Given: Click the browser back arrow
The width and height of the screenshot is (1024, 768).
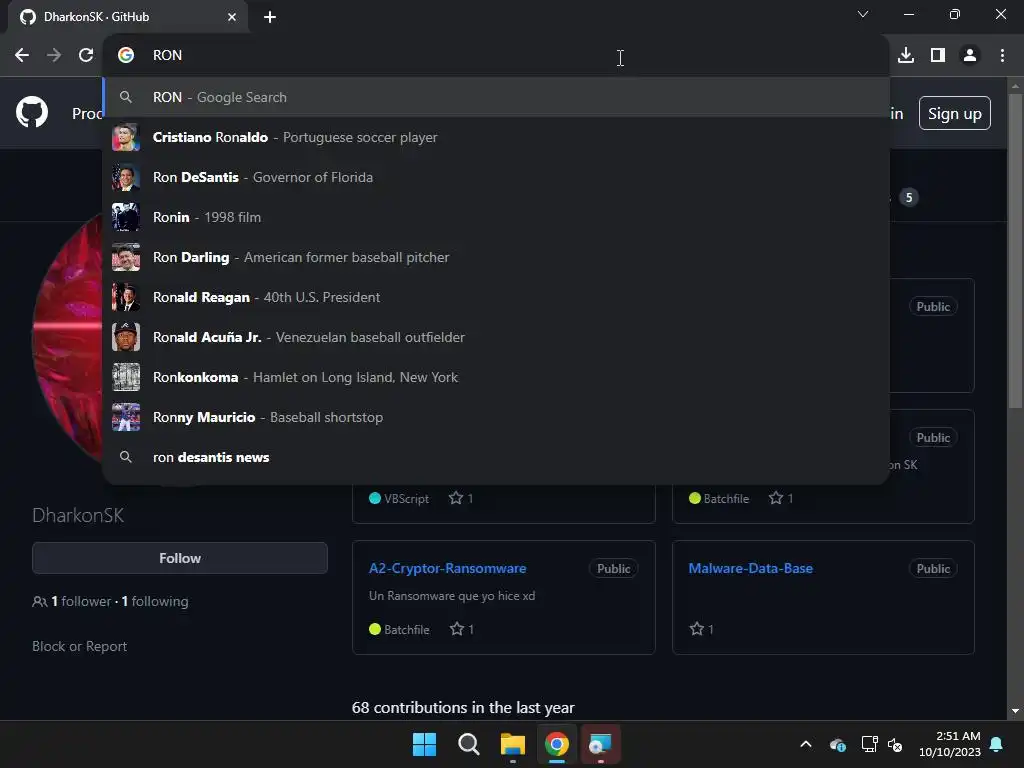Looking at the screenshot, I should [x=22, y=56].
